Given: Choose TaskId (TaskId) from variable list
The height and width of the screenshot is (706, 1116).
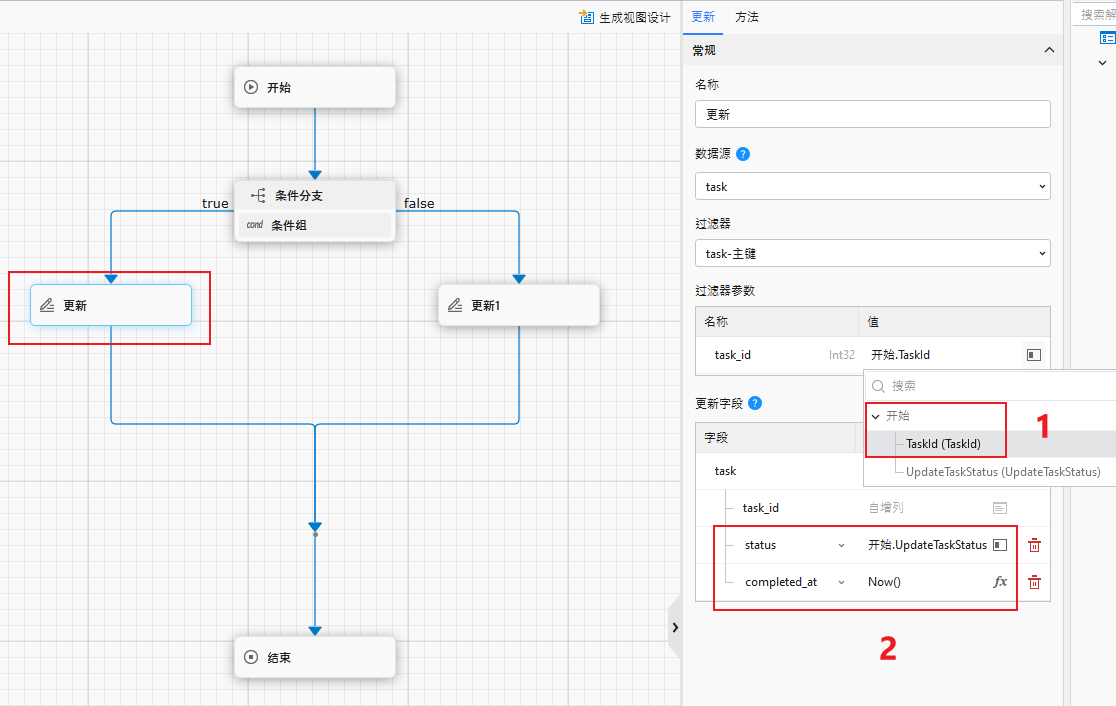Looking at the screenshot, I should pos(943,443).
